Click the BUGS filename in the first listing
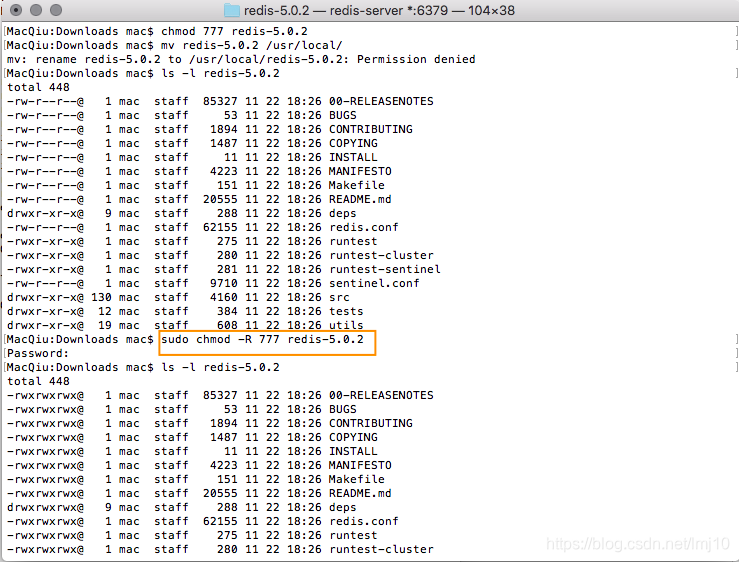This screenshot has height=562, width=739. pos(343,116)
